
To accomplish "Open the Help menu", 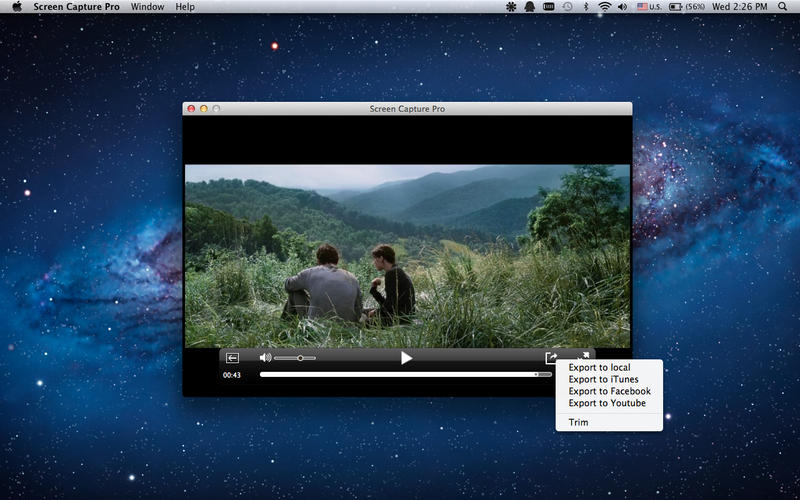I will click(185, 7).
